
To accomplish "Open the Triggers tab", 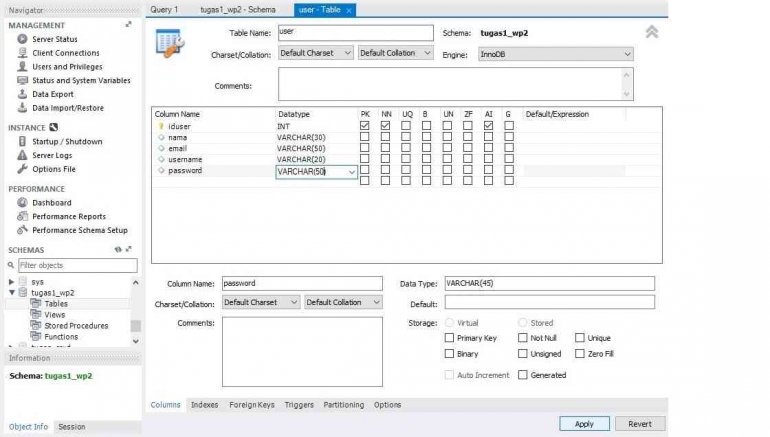I will click(299, 405).
